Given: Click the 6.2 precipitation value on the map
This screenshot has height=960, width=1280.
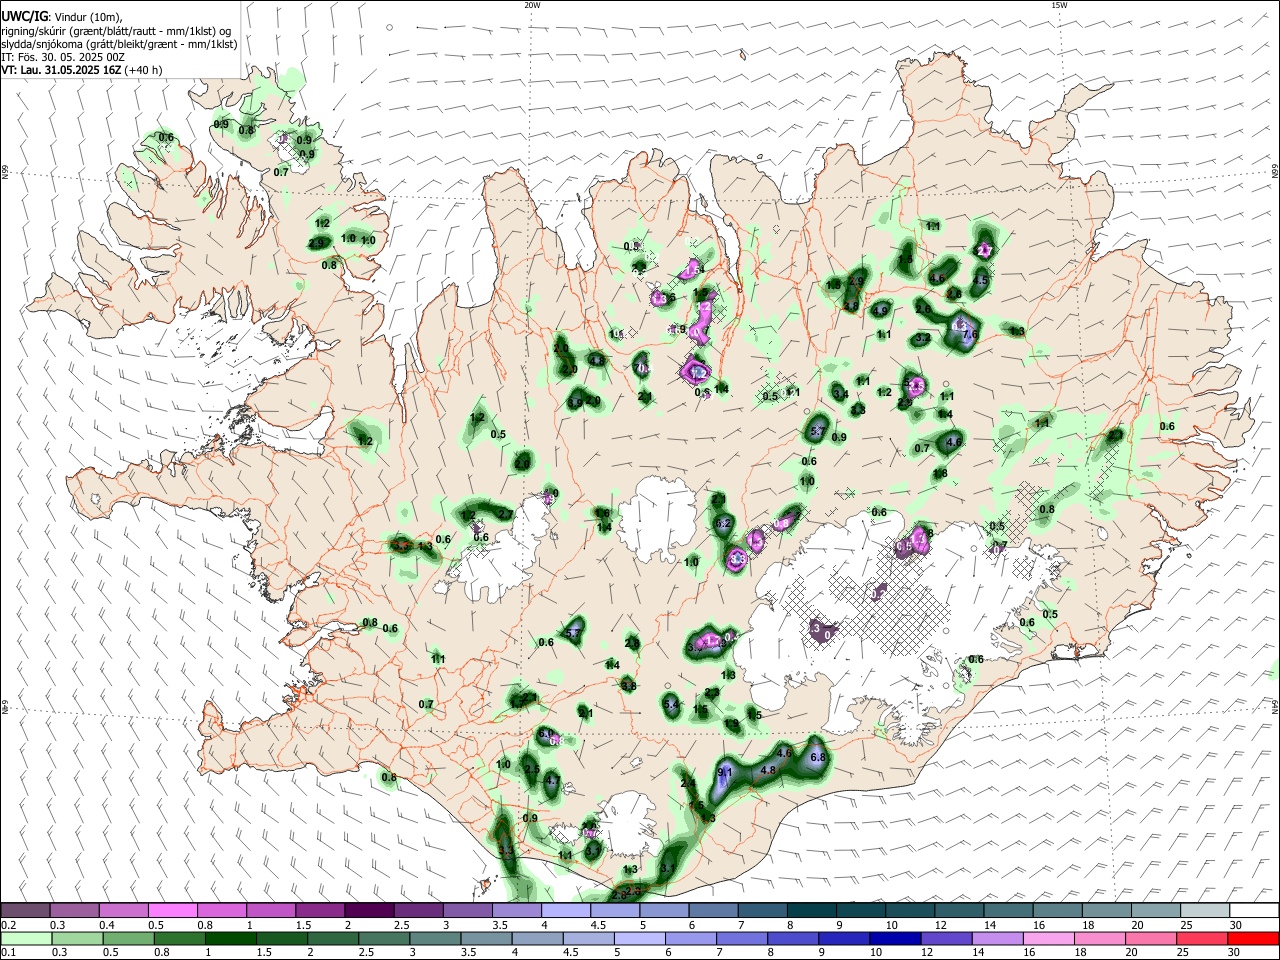Looking at the screenshot, I should (x=723, y=523).
